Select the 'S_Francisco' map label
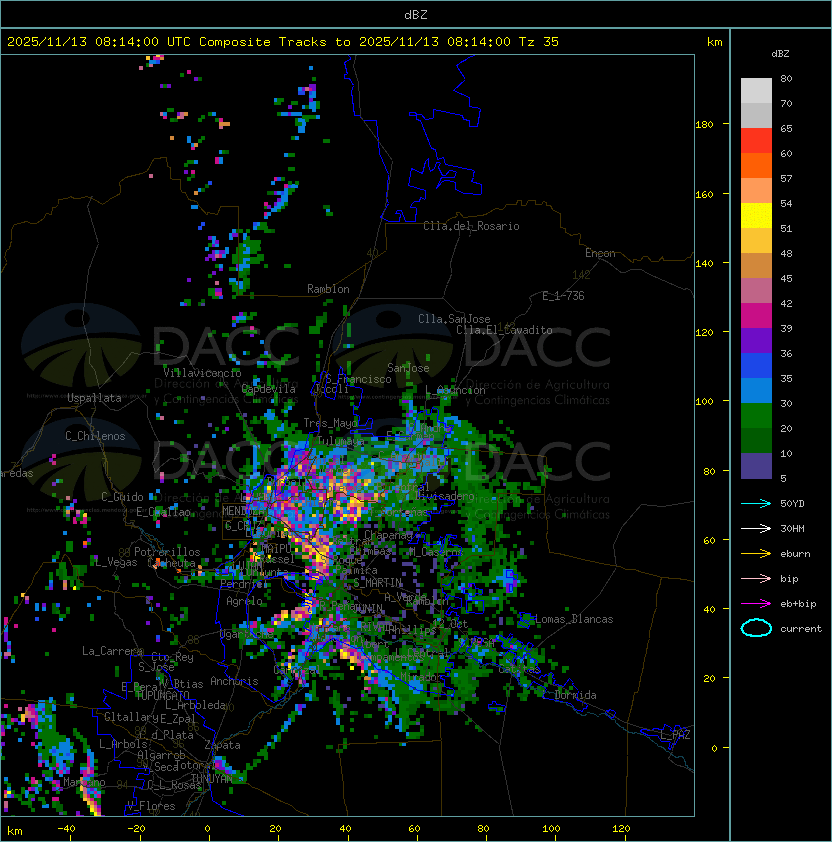Viewport: 832px width, 842px height. pyautogui.click(x=358, y=379)
